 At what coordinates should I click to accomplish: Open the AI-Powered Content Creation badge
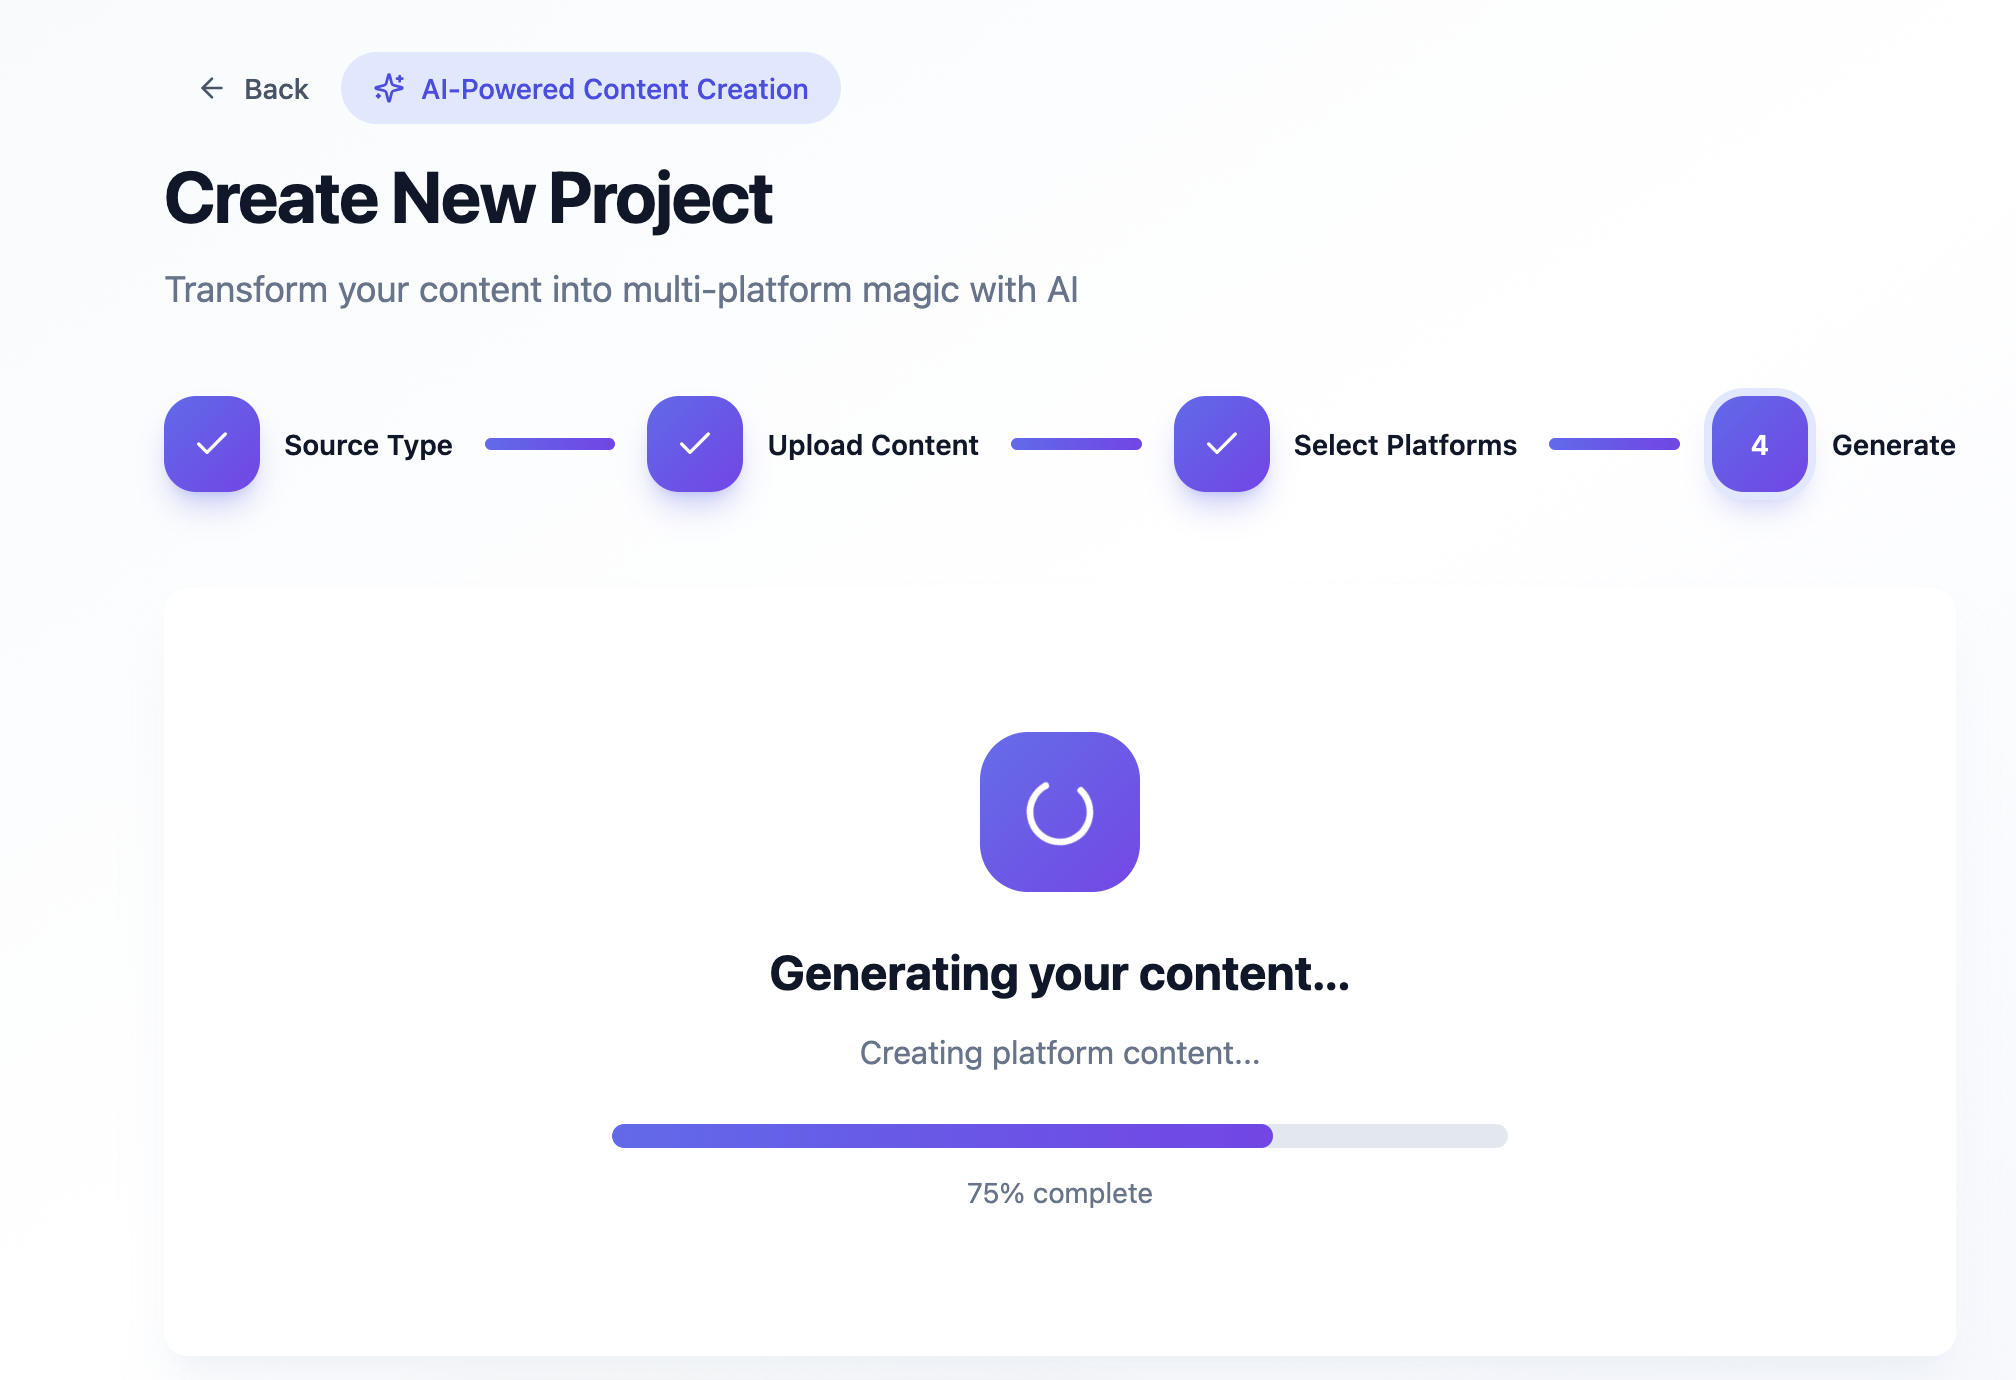pos(592,88)
